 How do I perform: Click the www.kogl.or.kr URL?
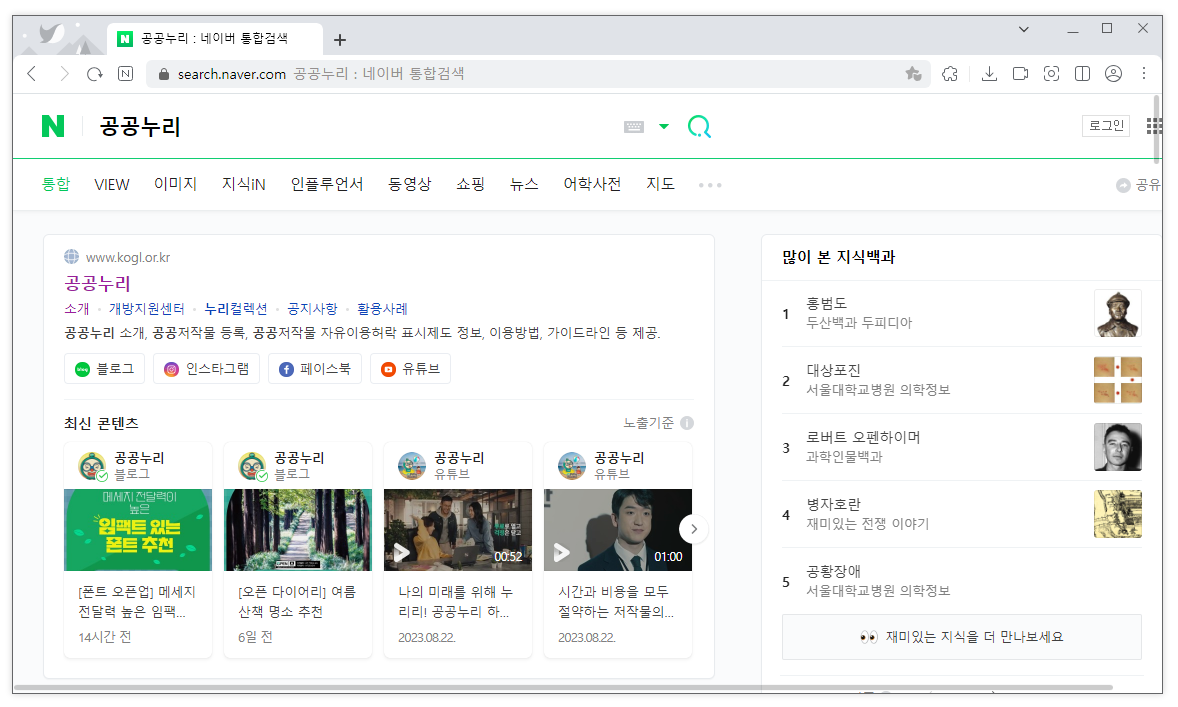click(128, 257)
